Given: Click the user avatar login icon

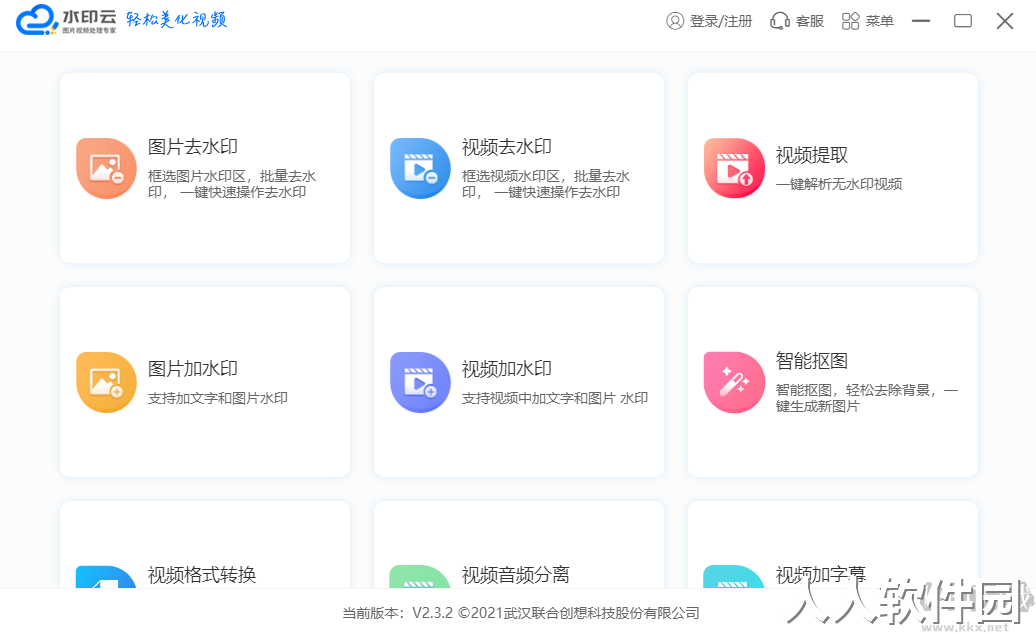Looking at the screenshot, I should click(675, 21).
